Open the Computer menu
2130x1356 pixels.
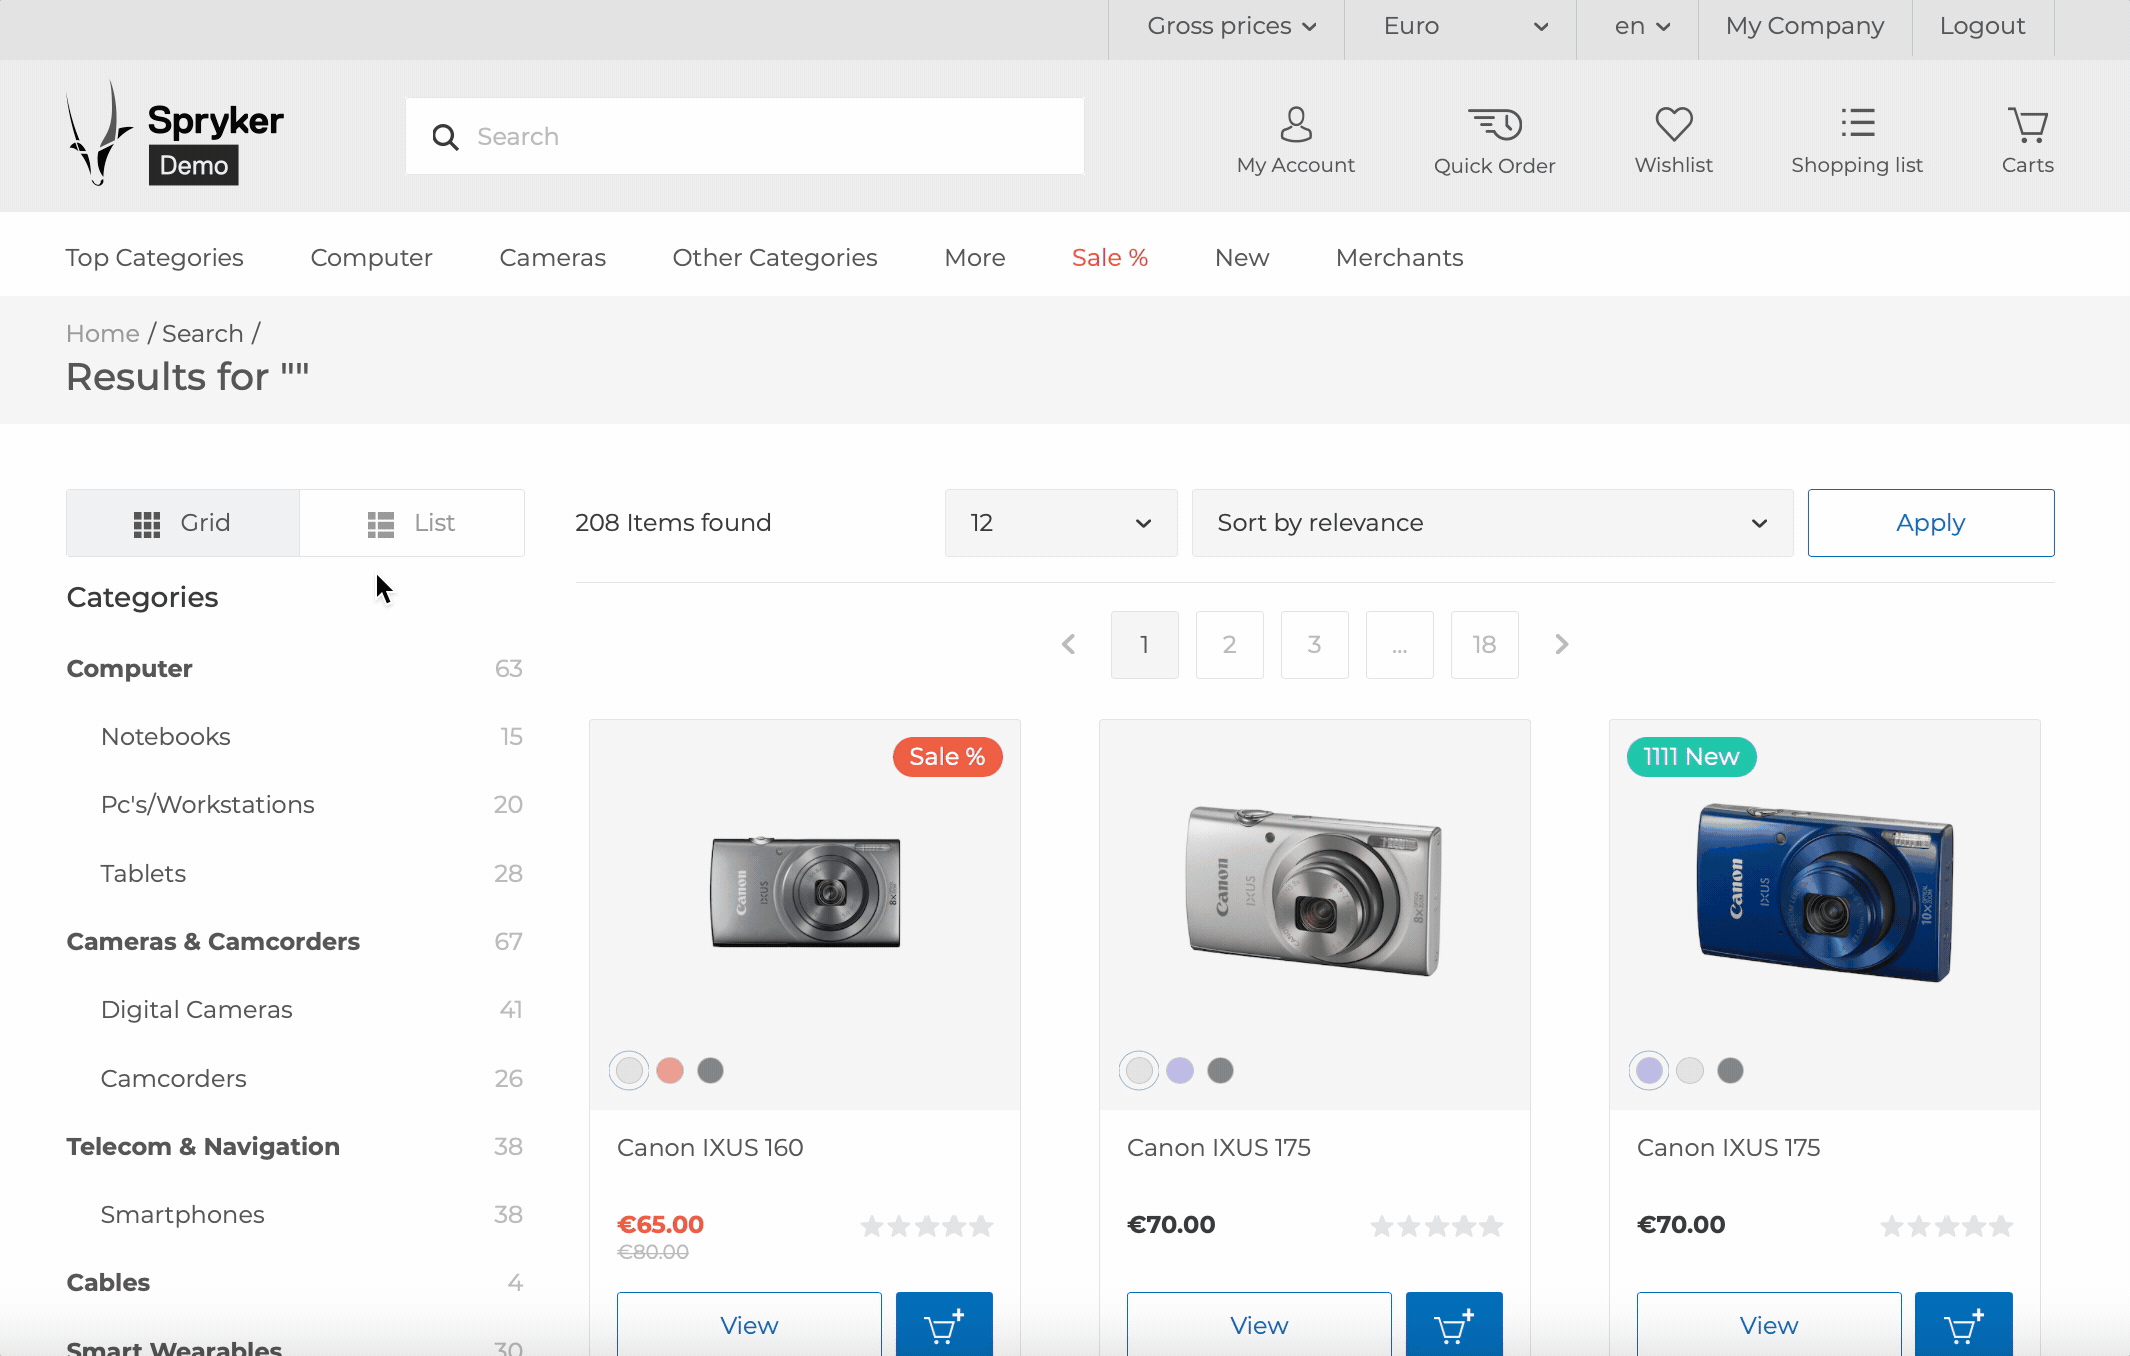pyautogui.click(x=371, y=257)
